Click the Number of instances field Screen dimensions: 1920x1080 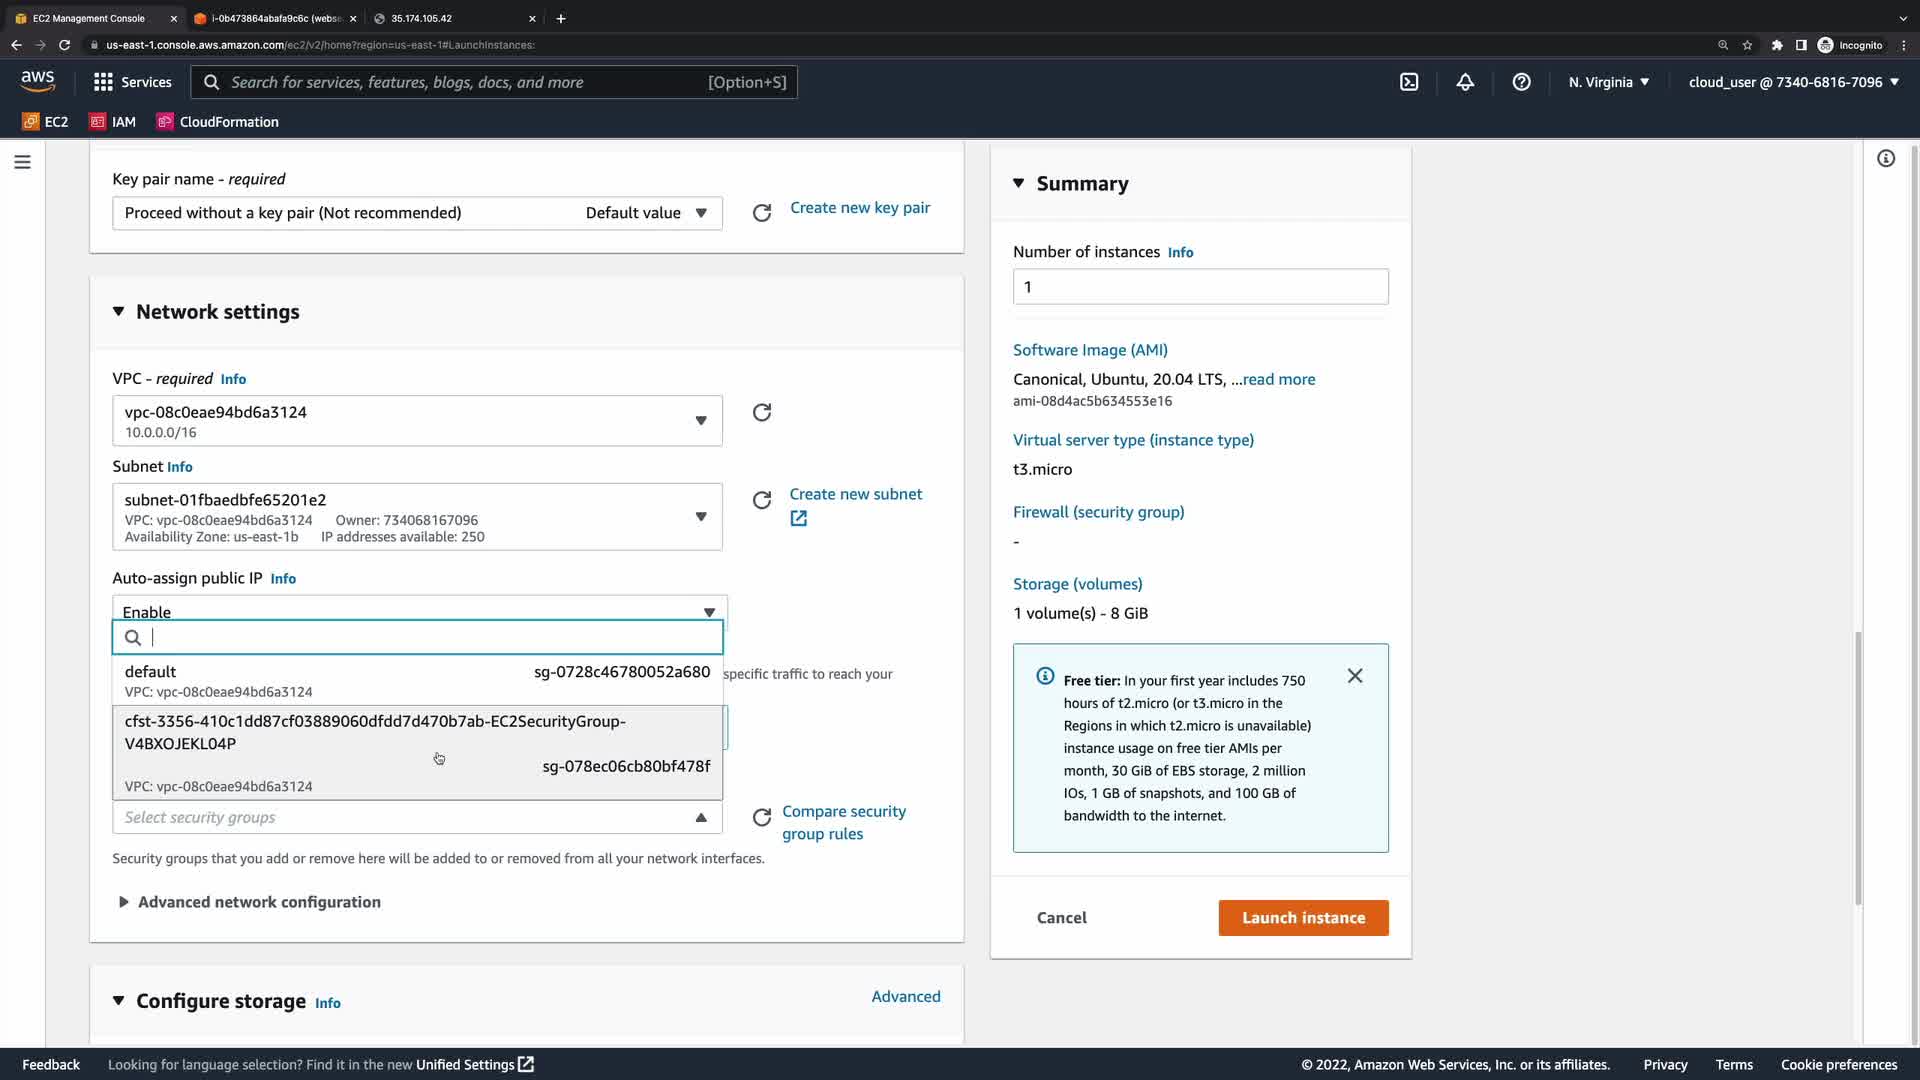coord(1200,287)
